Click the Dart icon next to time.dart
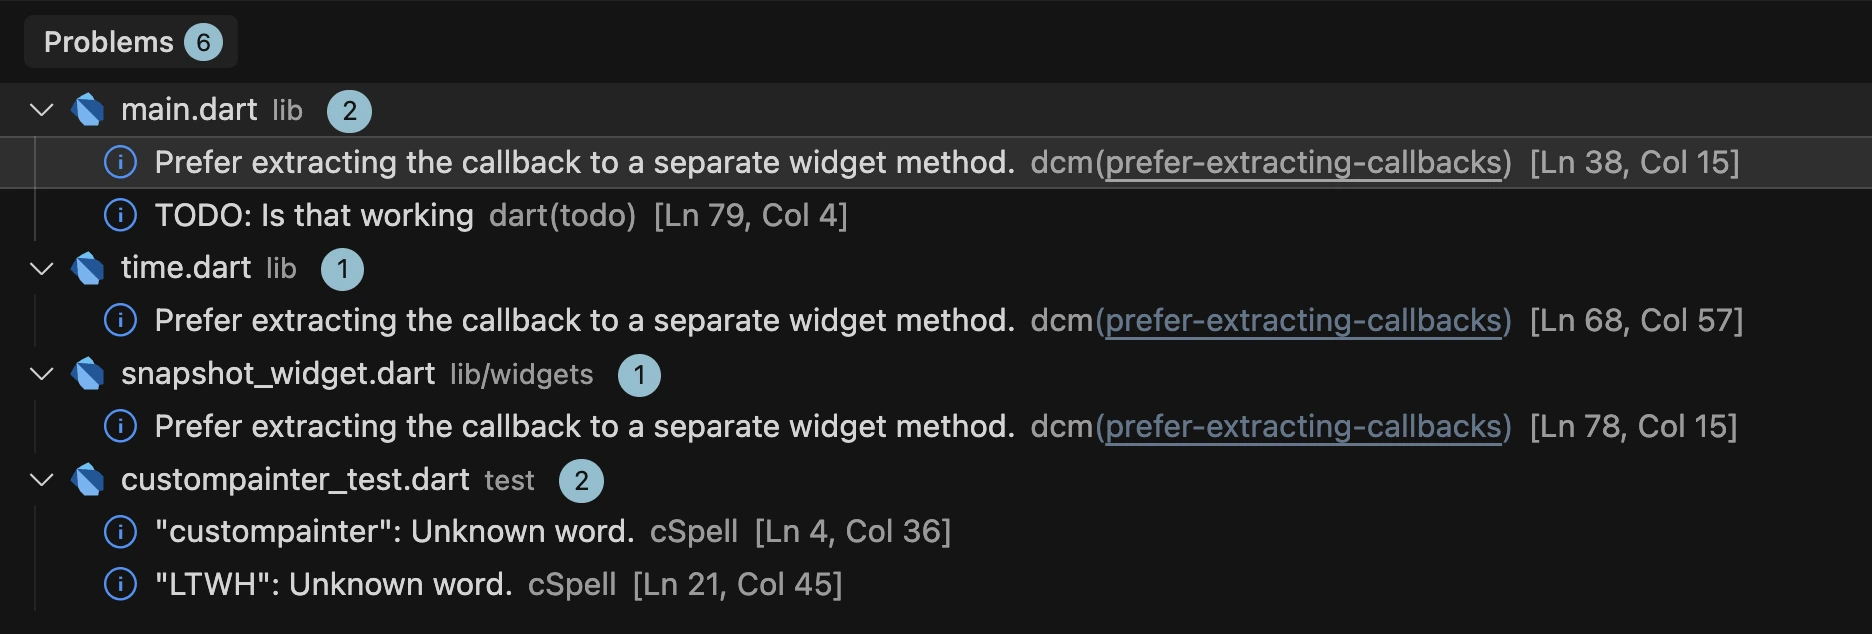 coord(89,268)
